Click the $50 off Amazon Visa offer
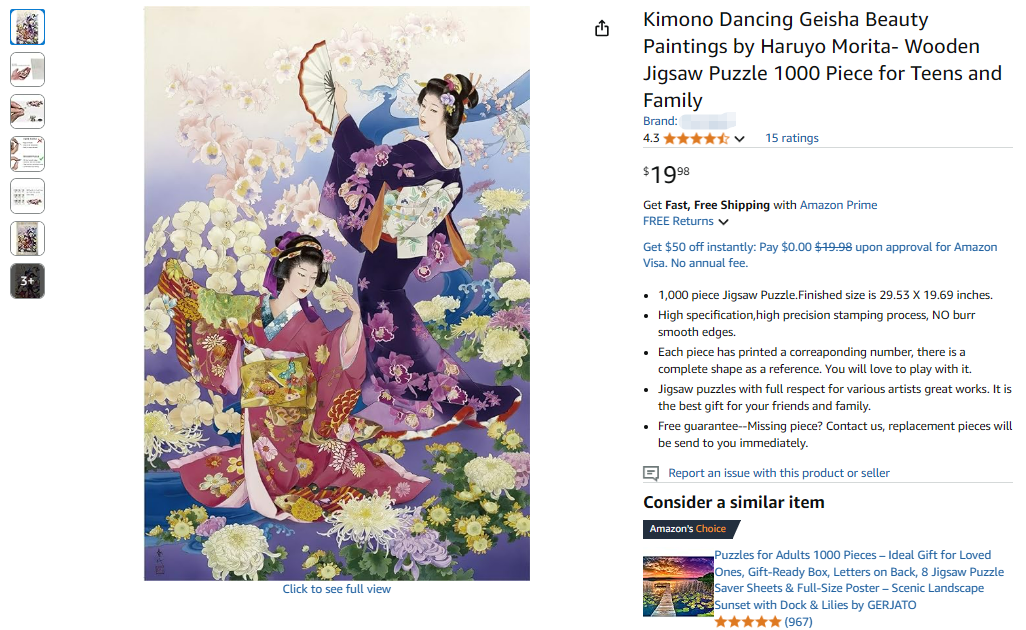This screenshot has width=1026, height=630. pos(820,255)
